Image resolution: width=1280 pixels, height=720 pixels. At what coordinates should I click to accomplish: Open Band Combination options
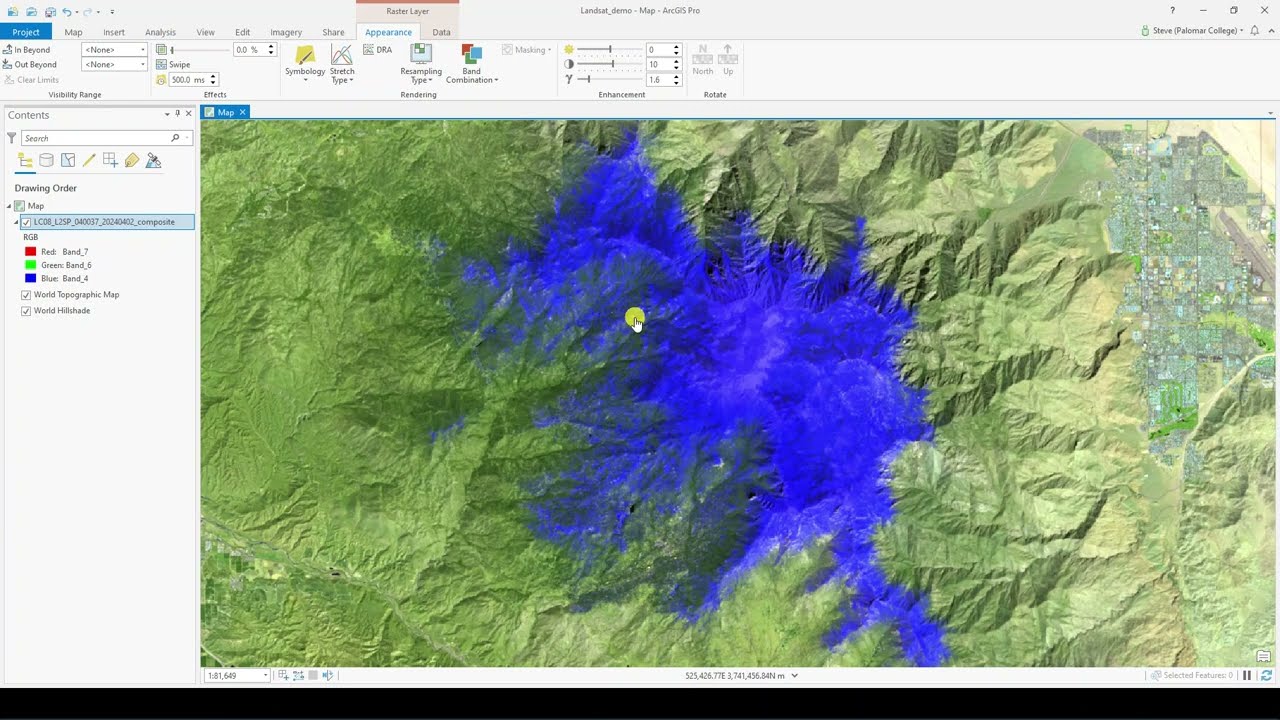click(472, 63)
